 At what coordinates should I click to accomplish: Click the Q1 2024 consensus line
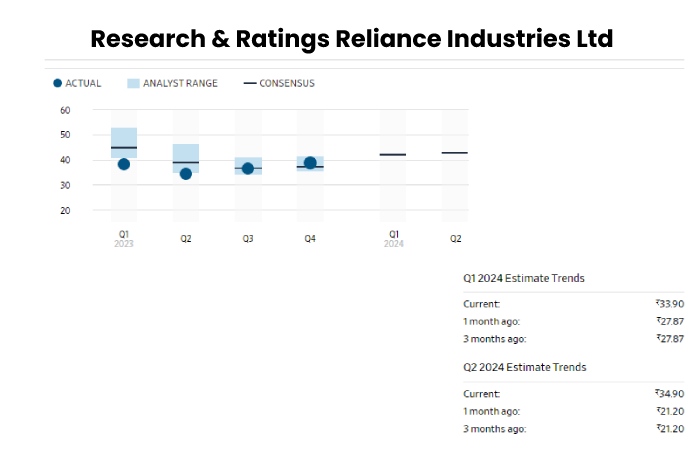pos(393,154)
